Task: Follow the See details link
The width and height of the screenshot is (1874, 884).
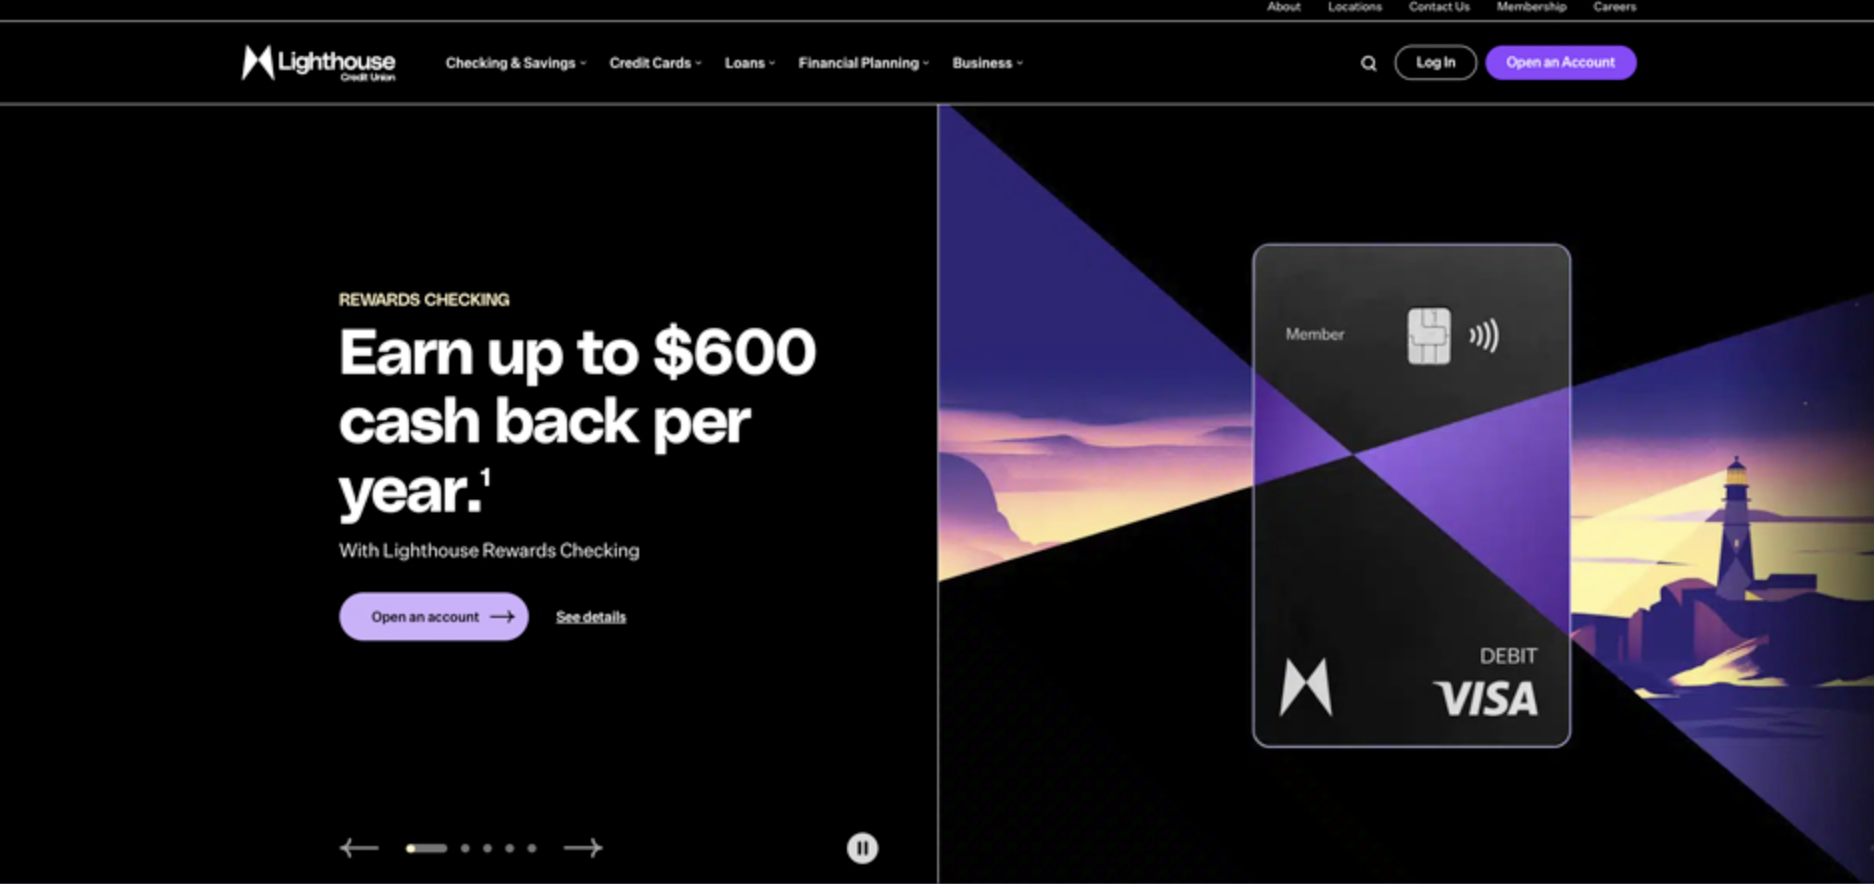Action: pos(591,617)
